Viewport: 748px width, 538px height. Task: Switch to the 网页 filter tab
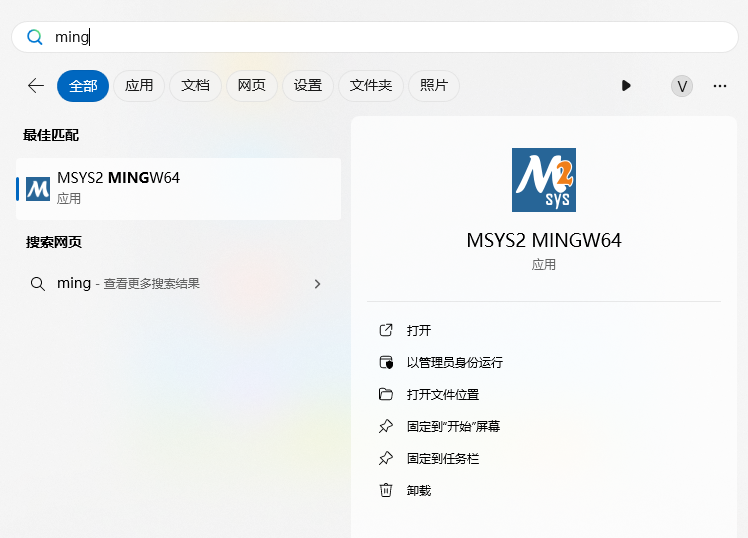click(x=251, y=86)
